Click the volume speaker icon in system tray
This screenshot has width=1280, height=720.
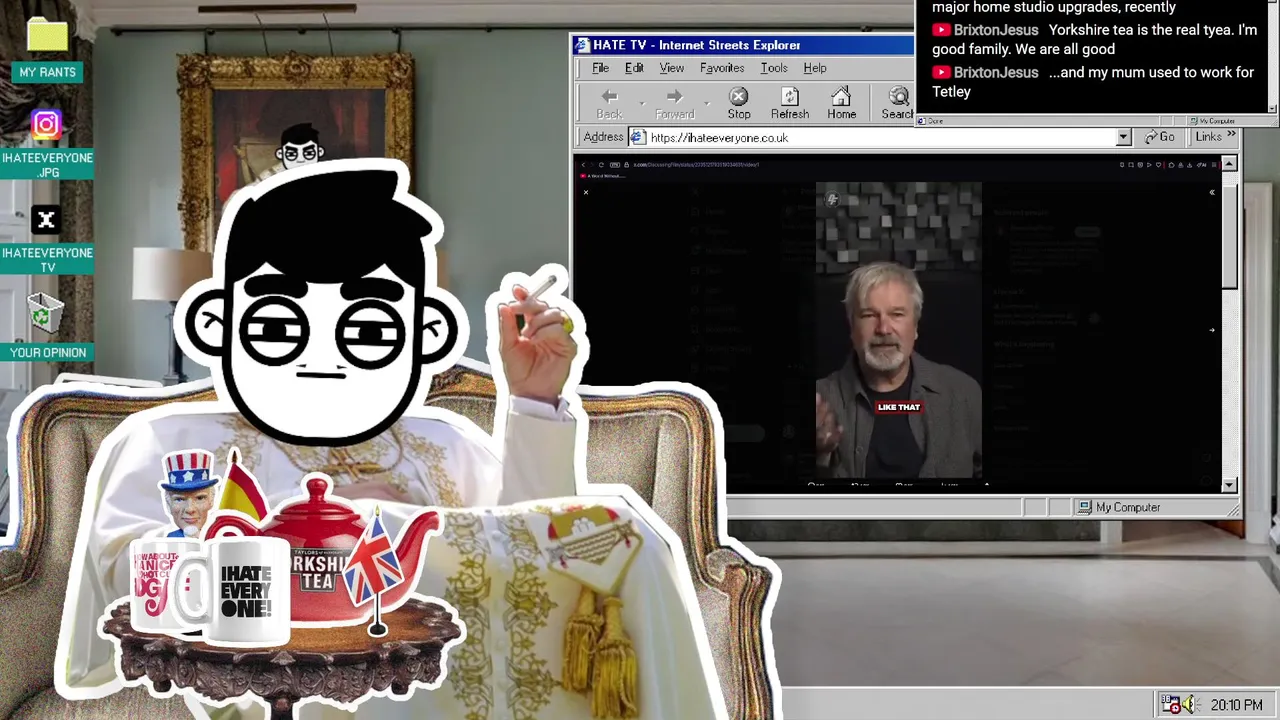tap(1190, 705)
